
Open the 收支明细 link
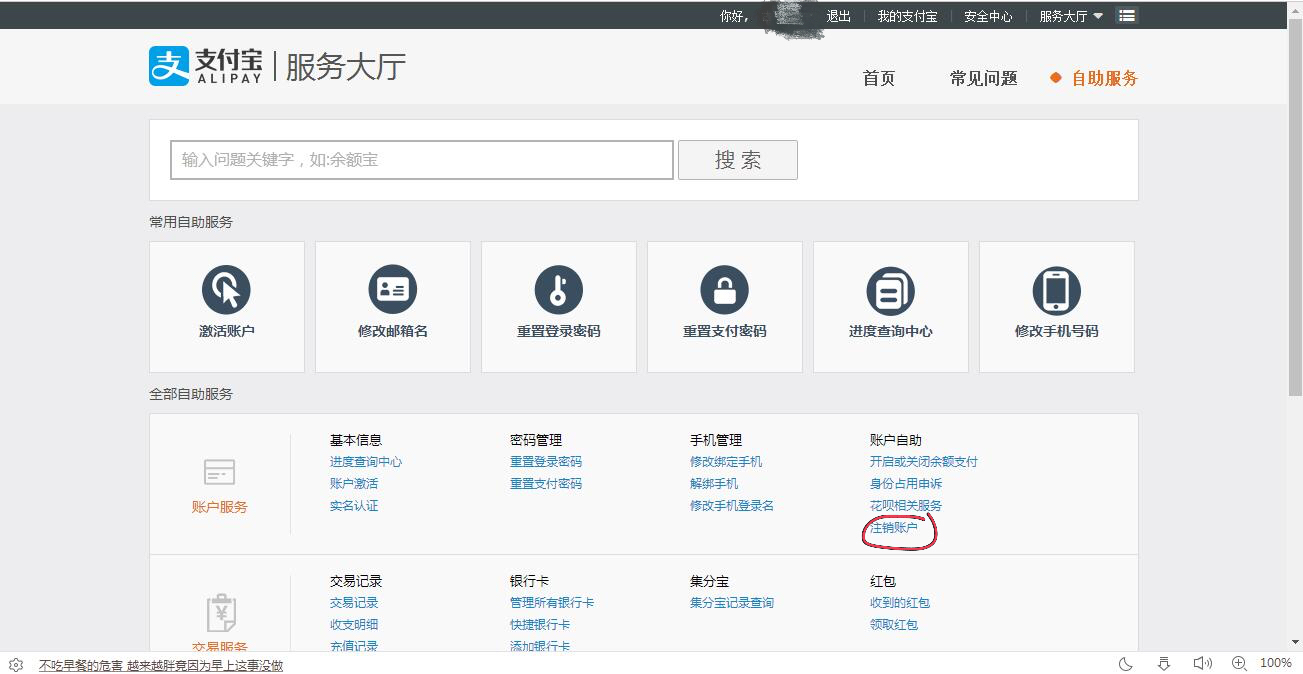[354, 625]
